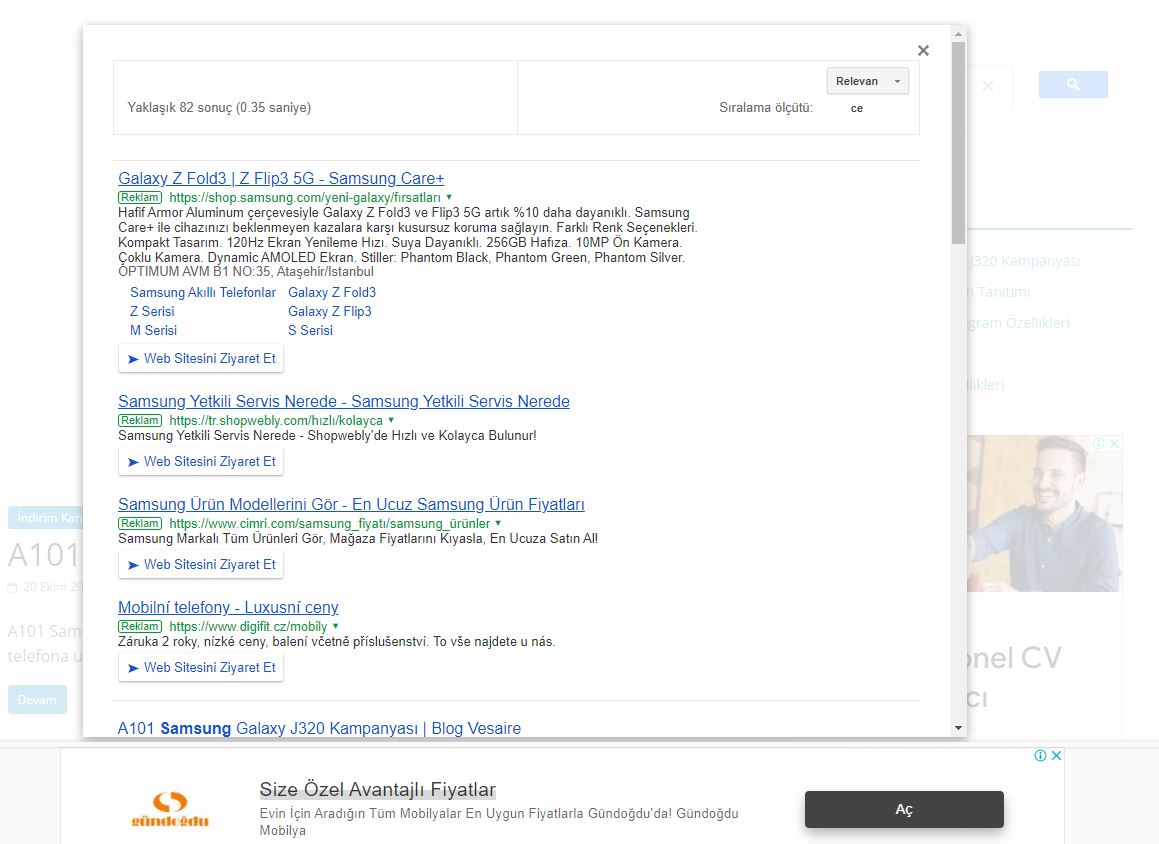Clear the search box with the X icon
The image size is (1159, 844).
point(988,86)
